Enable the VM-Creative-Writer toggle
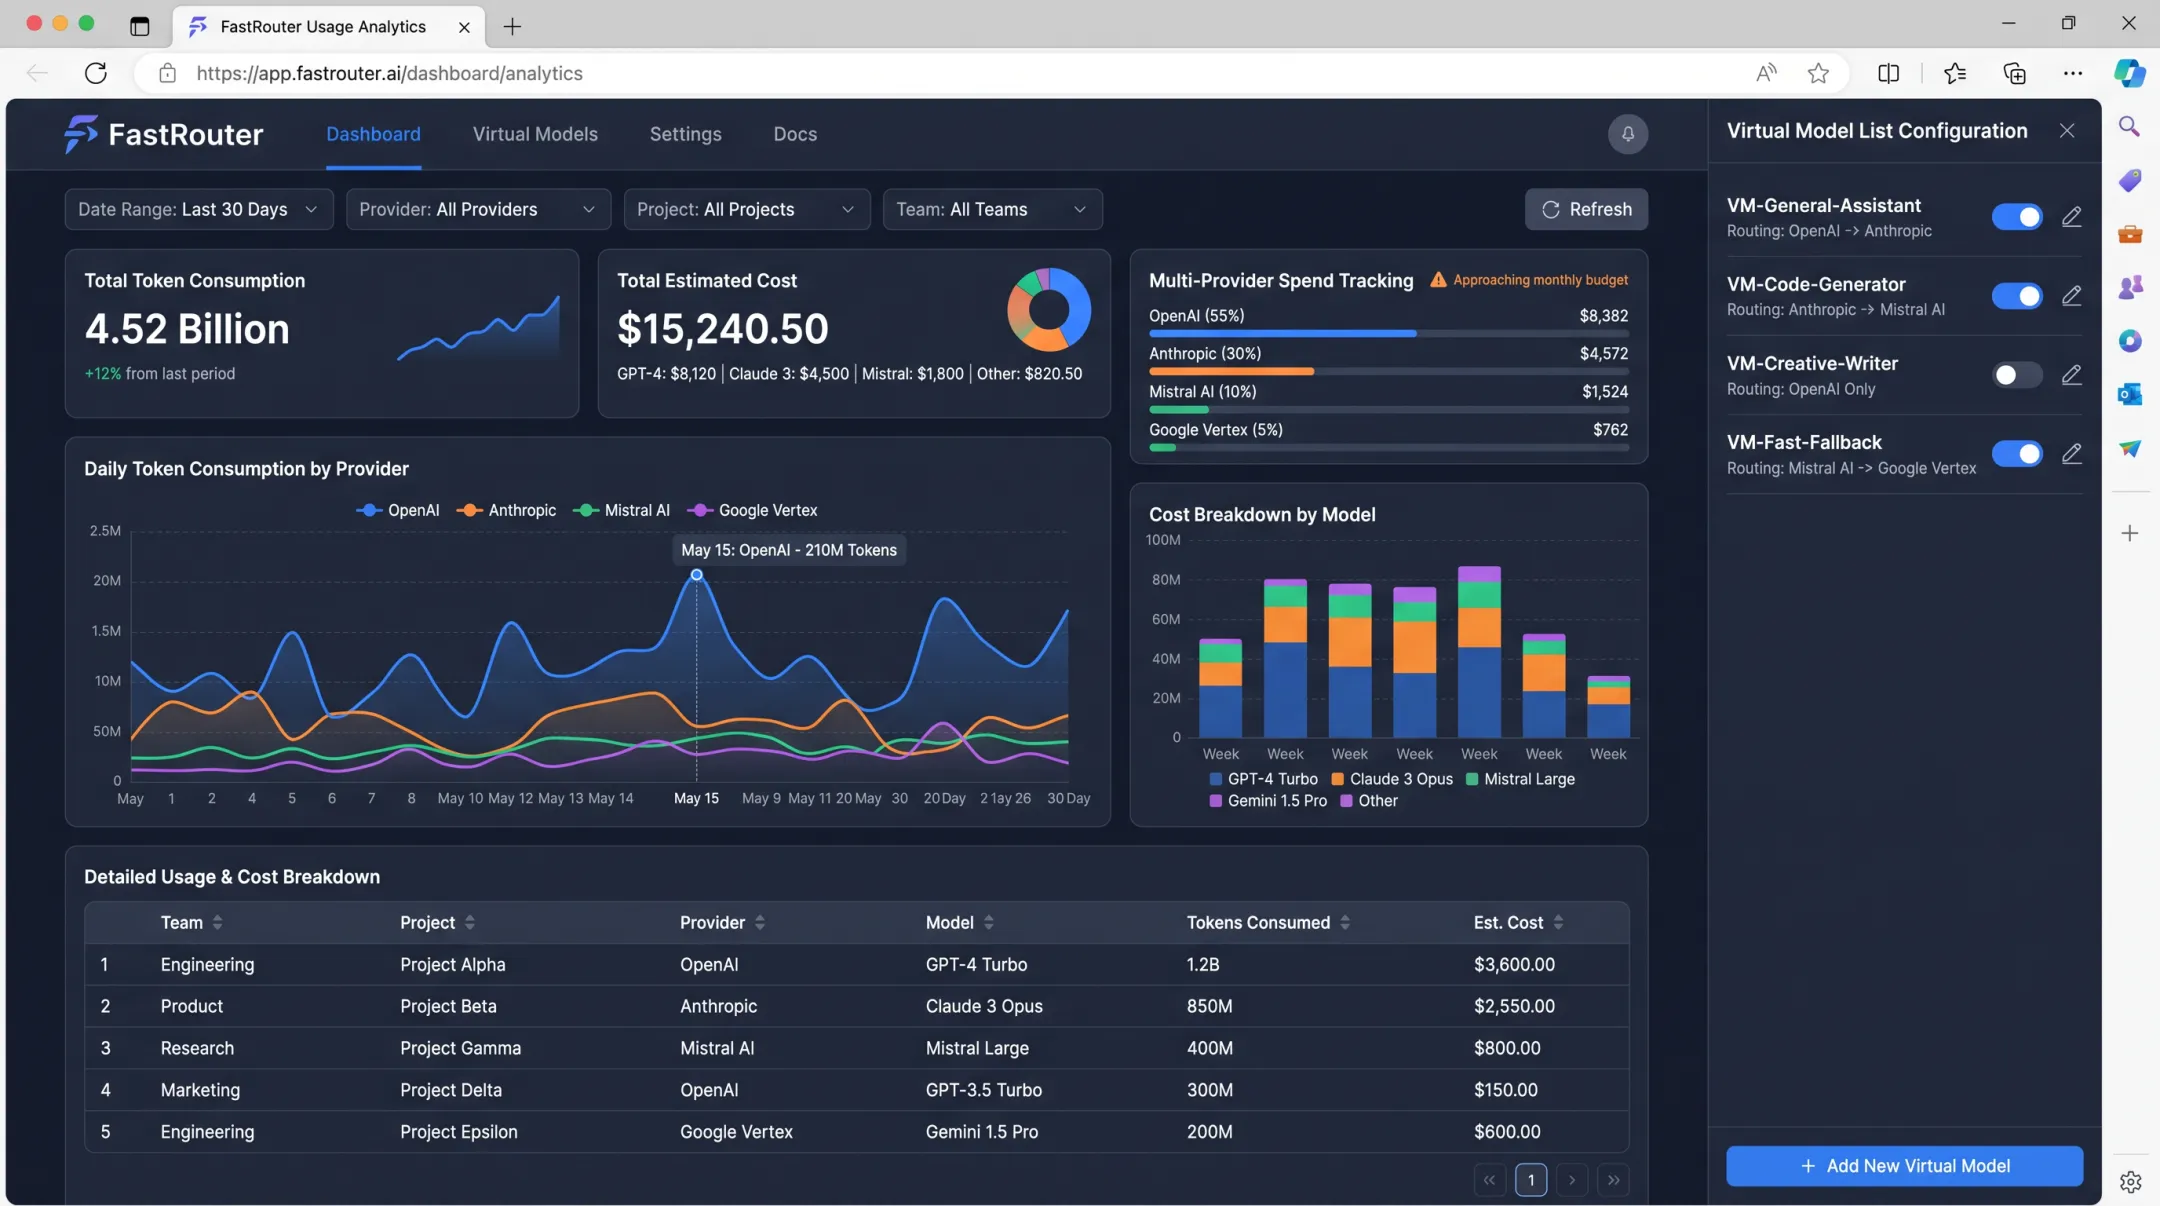Viewport: 2160px width, 1206px height. [2016, 374]
